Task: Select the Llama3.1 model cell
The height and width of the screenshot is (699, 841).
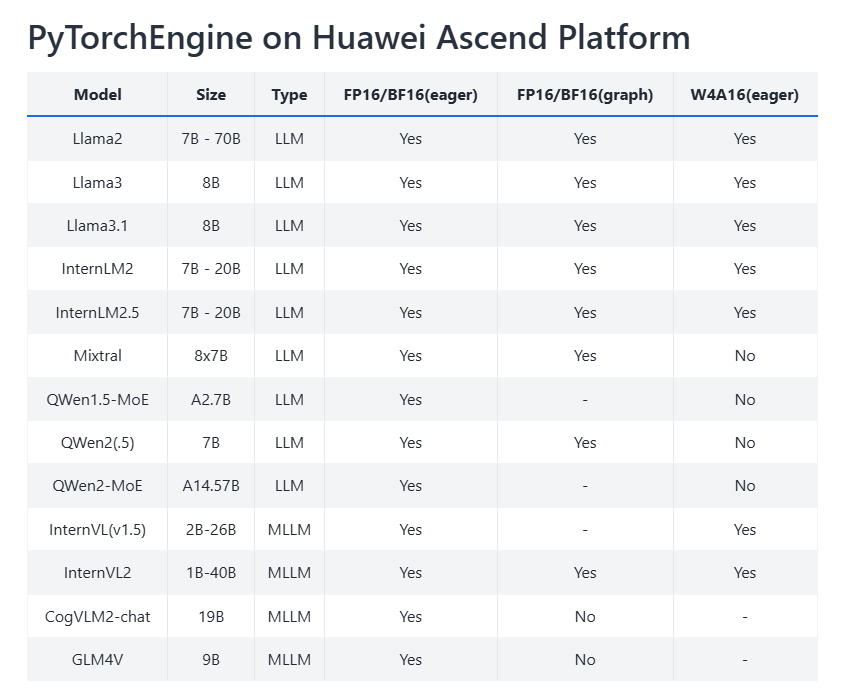Action: (98, 225)
